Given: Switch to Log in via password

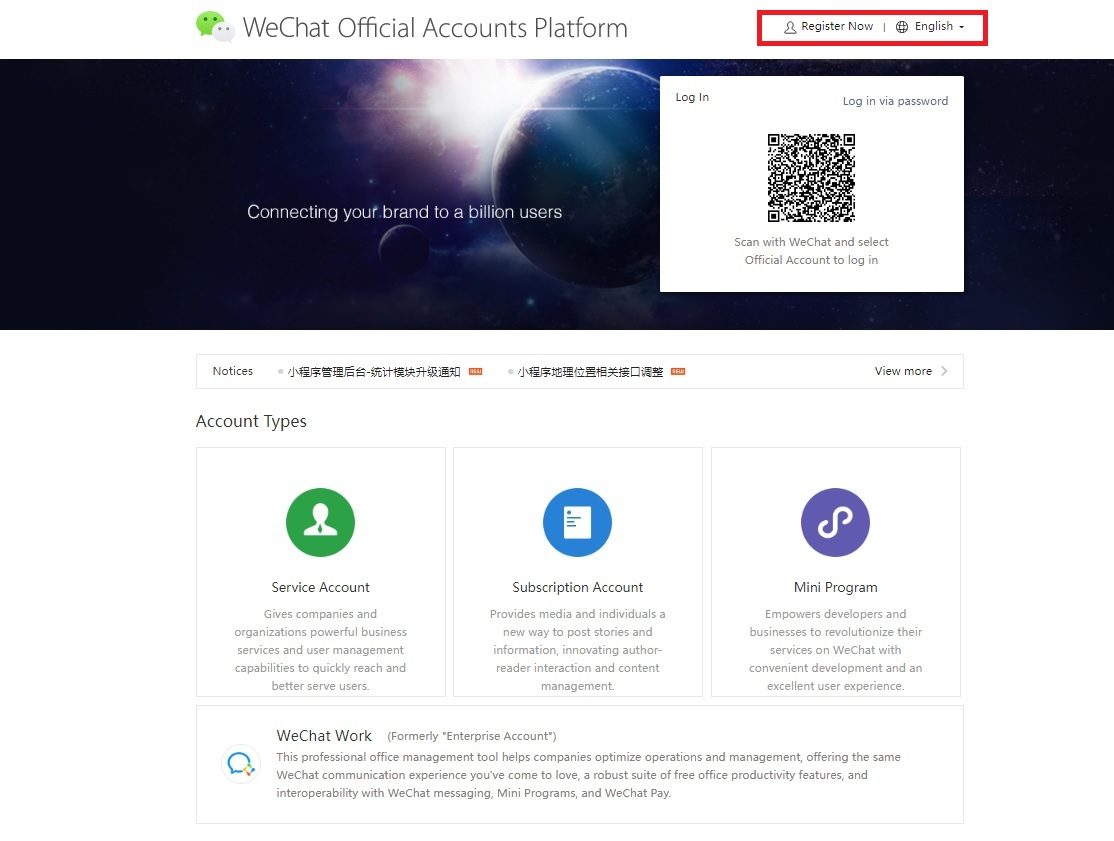Looking at the screenshot, I should (x=895, y=101).
